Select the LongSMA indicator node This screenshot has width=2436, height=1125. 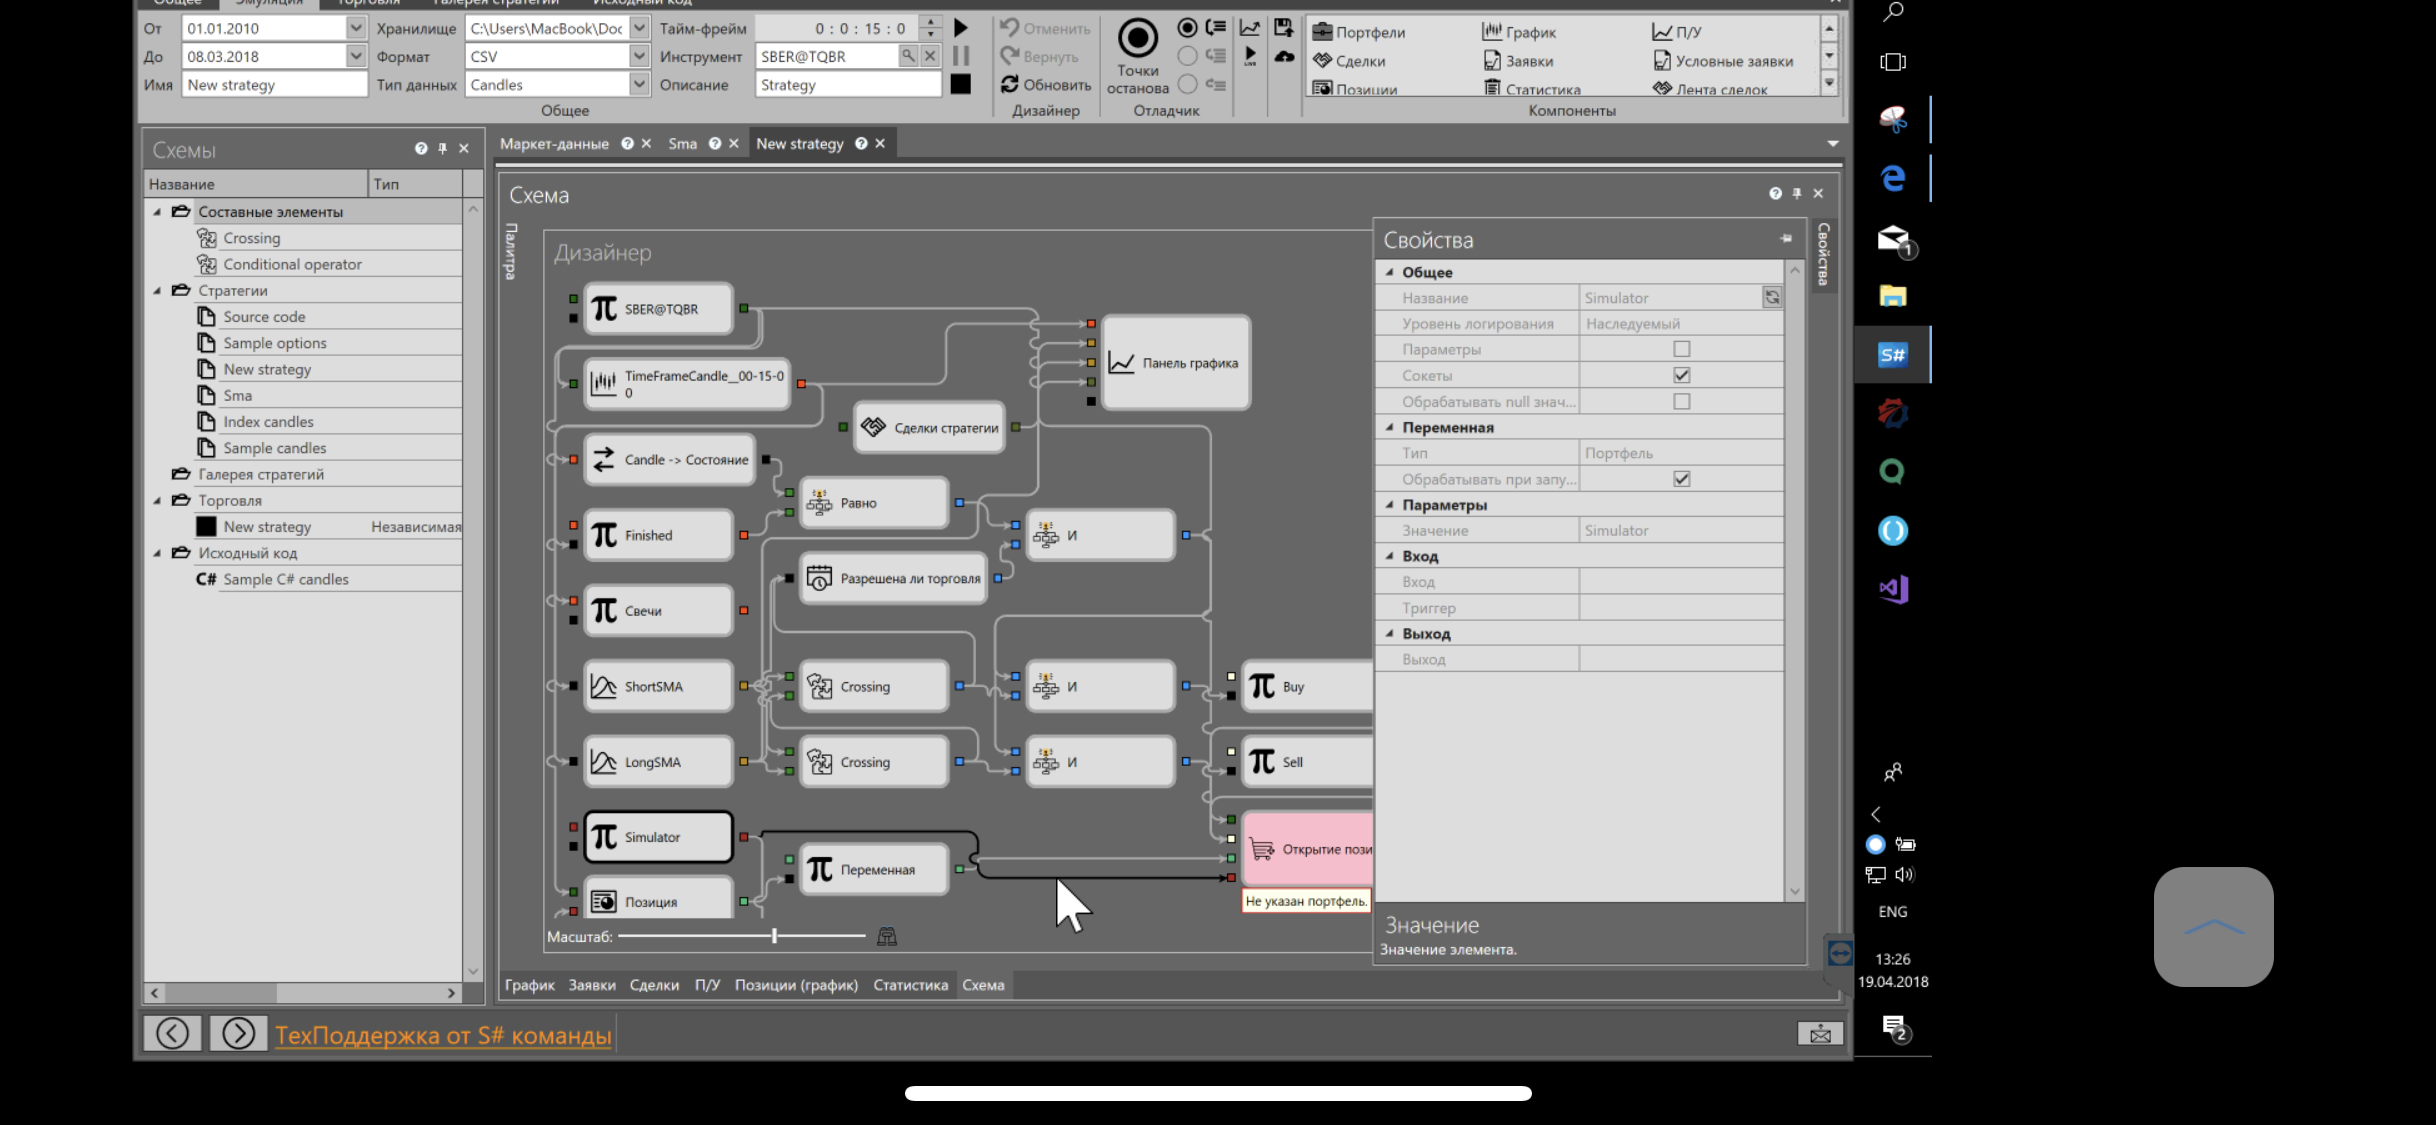[659, 762]
